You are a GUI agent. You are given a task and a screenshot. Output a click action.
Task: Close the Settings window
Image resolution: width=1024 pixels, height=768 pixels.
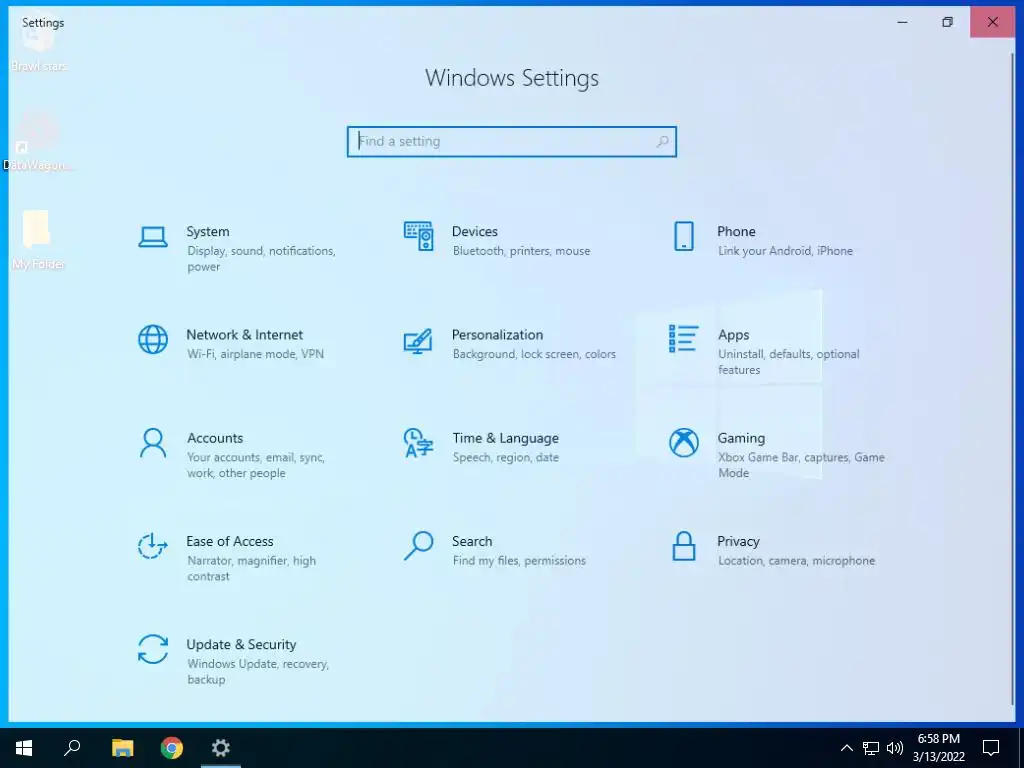[993, 22]
